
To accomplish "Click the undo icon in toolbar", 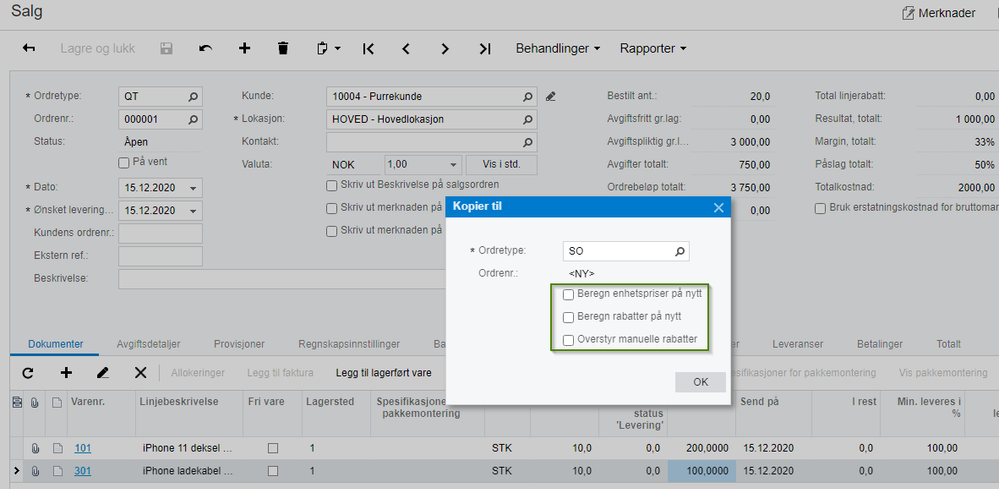I will pos(205,48).
